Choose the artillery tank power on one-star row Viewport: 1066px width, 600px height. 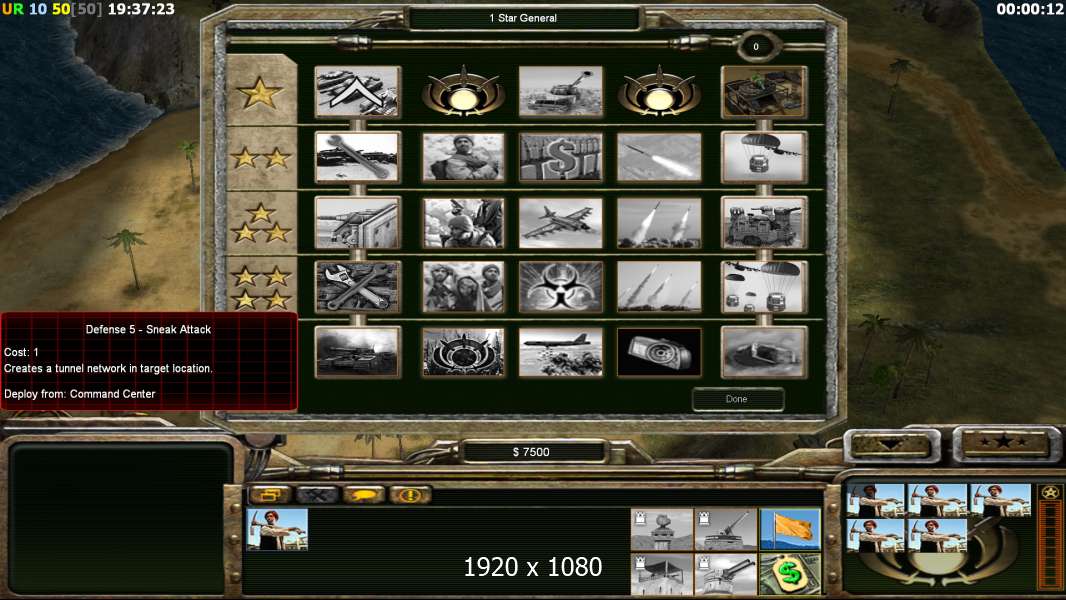[x=560, y=92]
